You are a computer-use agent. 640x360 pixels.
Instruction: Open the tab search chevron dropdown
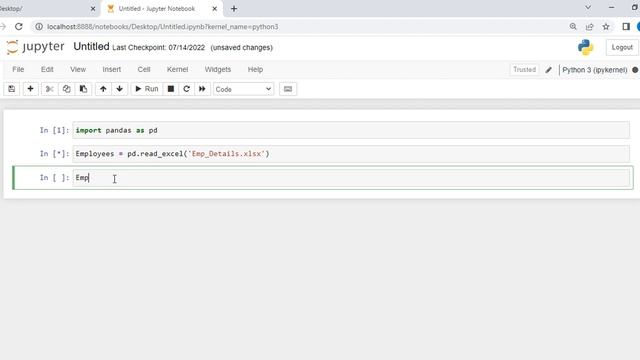[588, 7]
